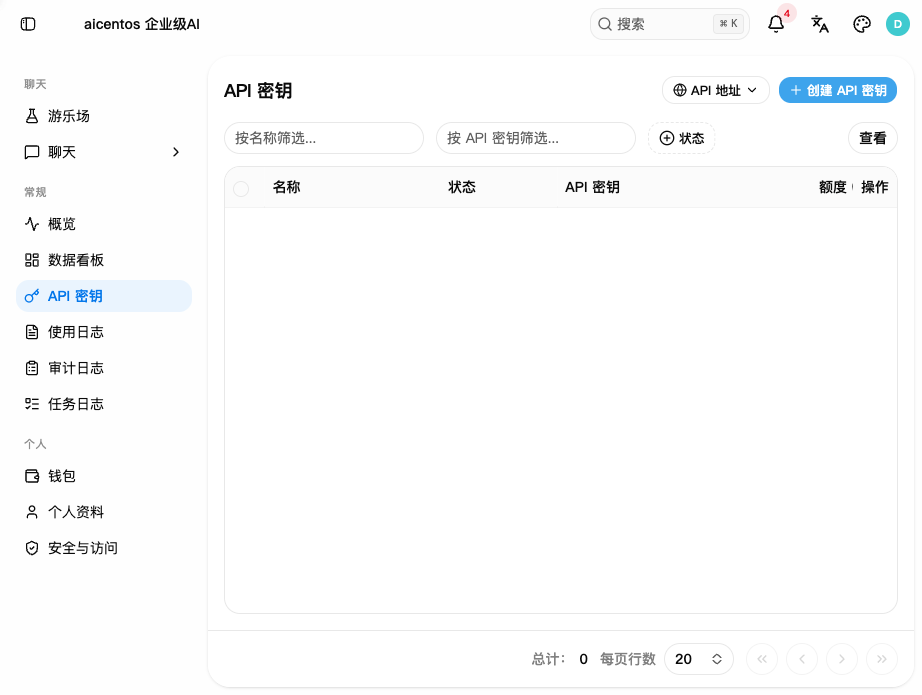Click the 使用日志 document icon
The image size is (922, 695).
point(32,332)
